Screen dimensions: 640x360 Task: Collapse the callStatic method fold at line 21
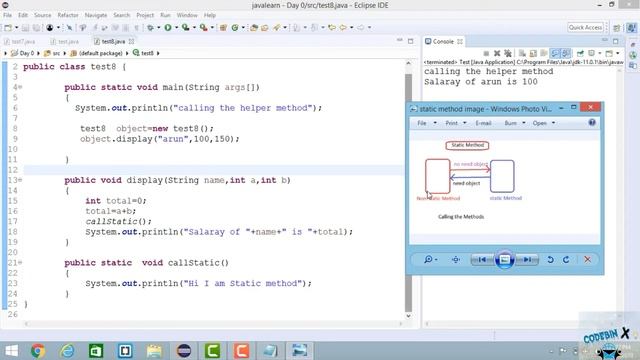pyautogui.click(x=20, y=262)
